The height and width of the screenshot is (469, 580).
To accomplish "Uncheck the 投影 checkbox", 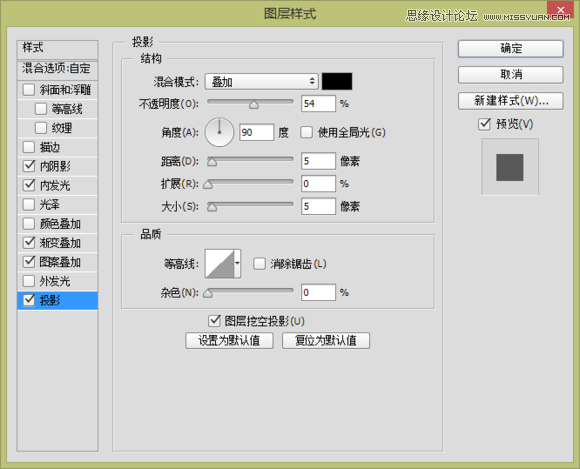I will coord(29,300).
